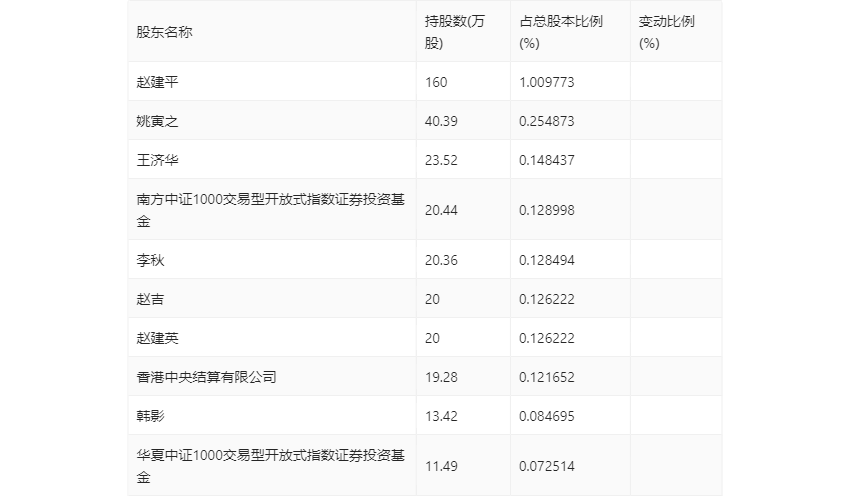Click holdings value 20.36
Image resolution: width=850 pixels, height=496 pixels.
click(441, 260)
